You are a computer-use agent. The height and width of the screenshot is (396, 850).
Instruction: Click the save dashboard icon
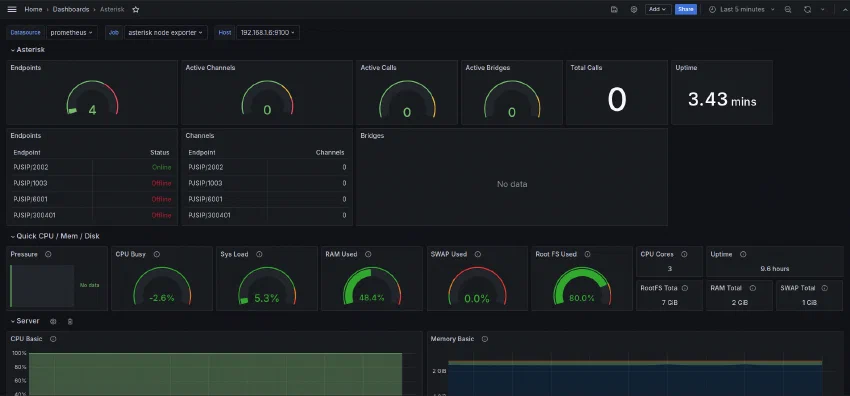[x=614, y=10]
